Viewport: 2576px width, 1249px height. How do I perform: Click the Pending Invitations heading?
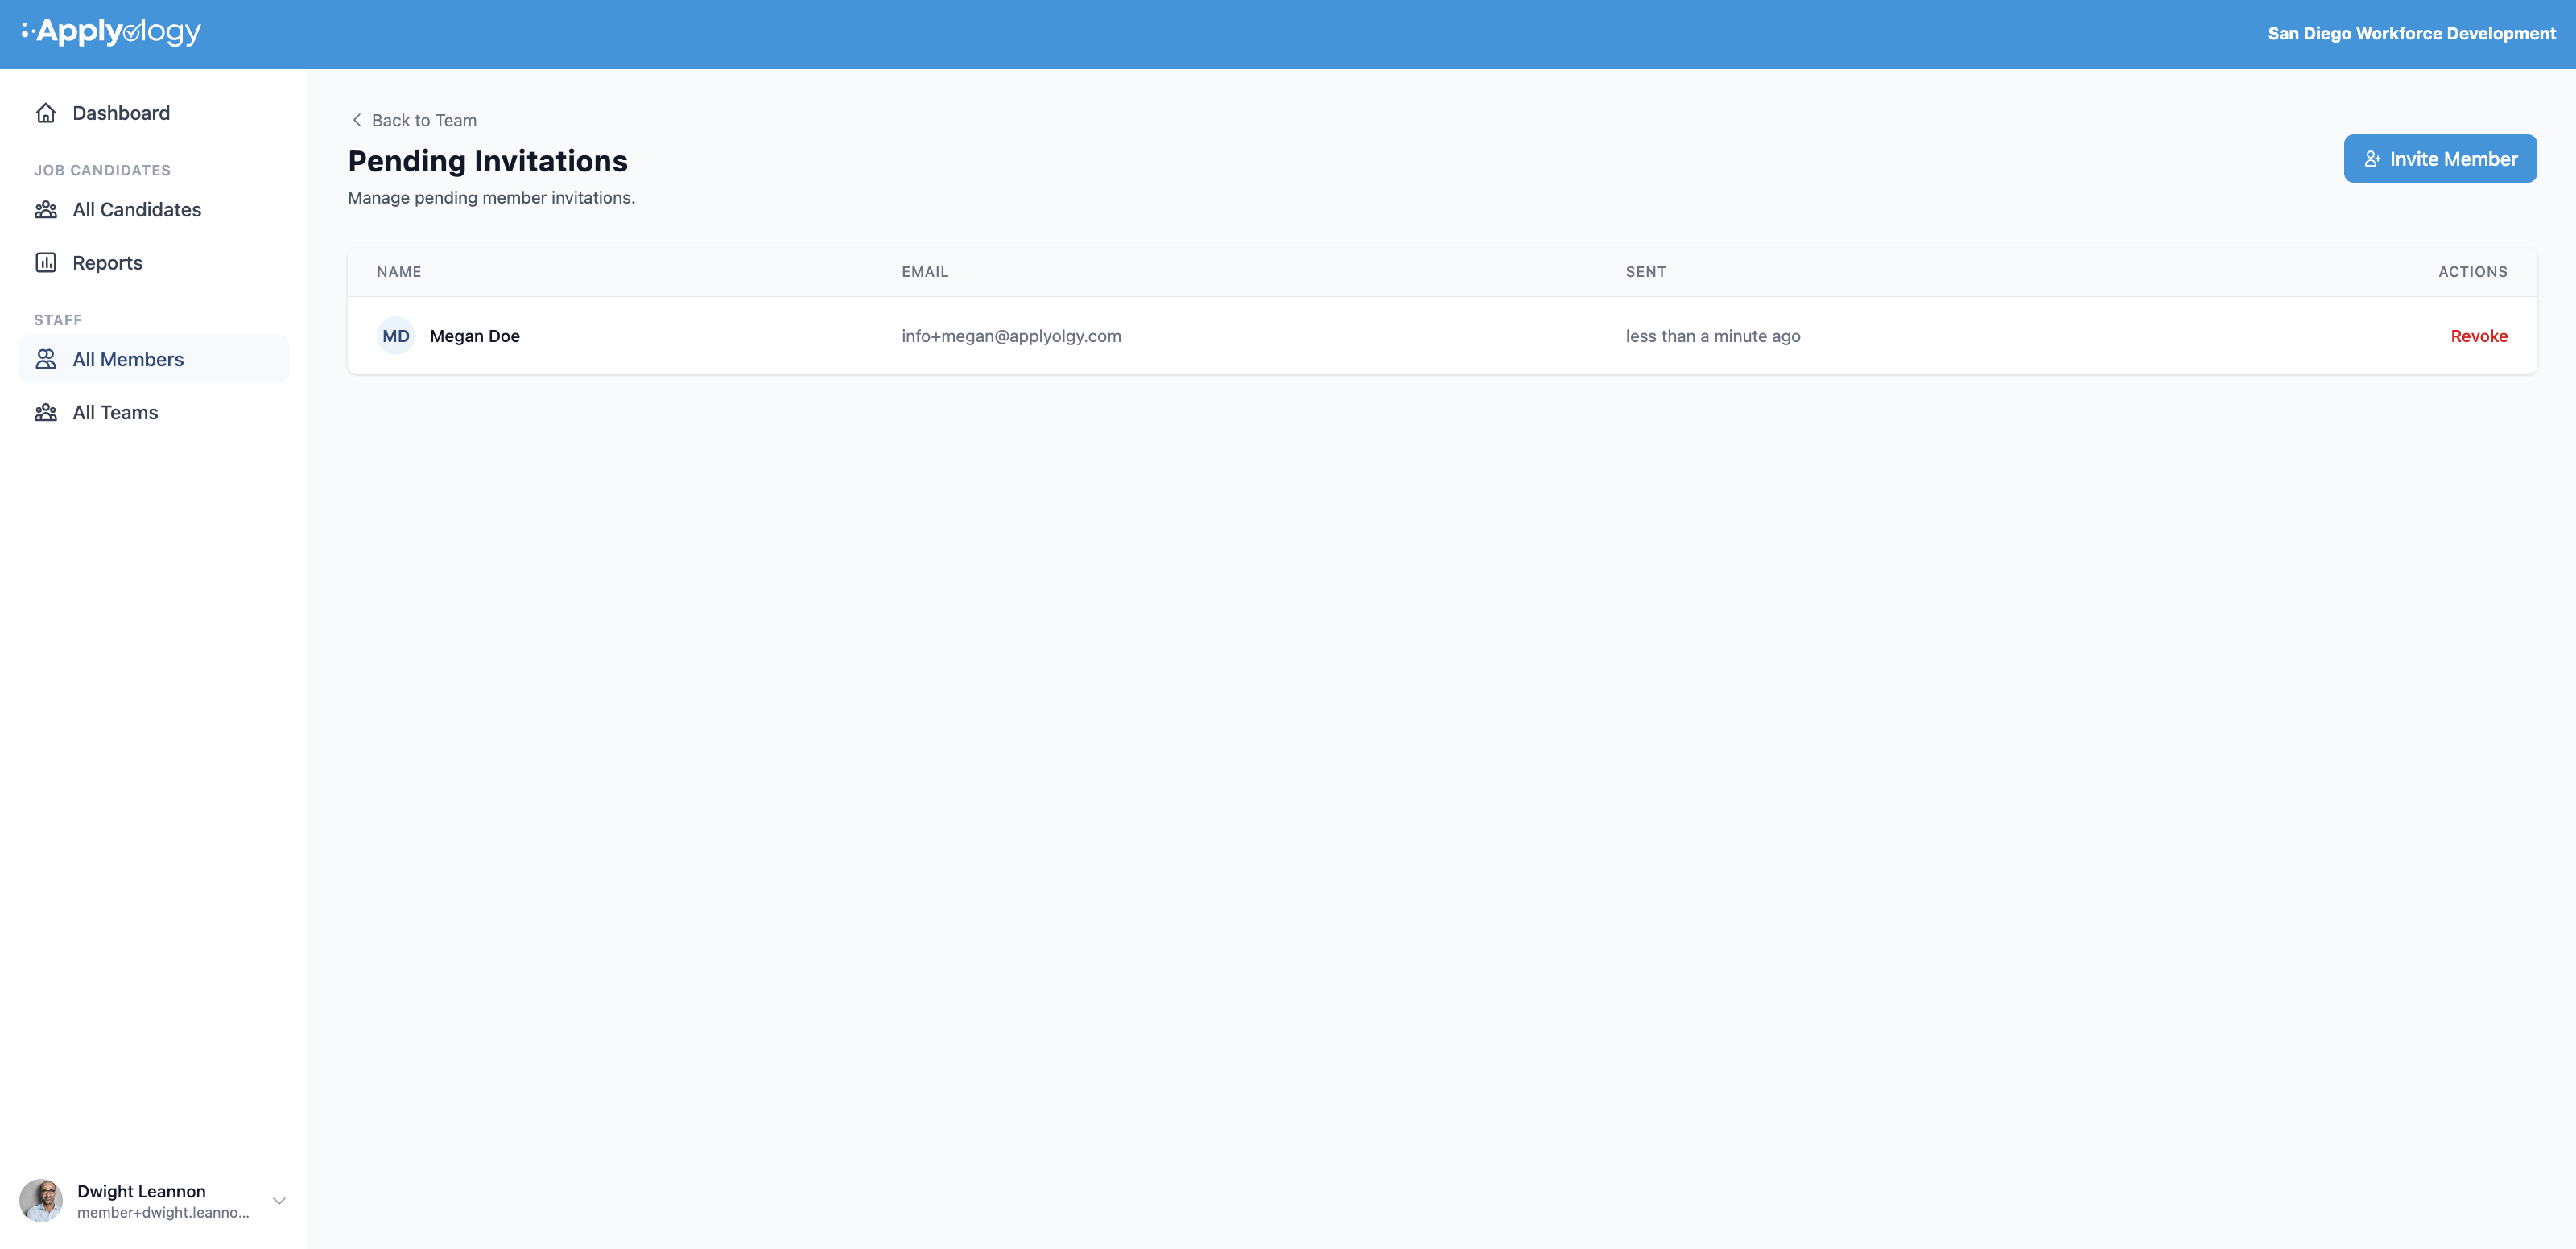pyautogui.click(x=488, y=161)
